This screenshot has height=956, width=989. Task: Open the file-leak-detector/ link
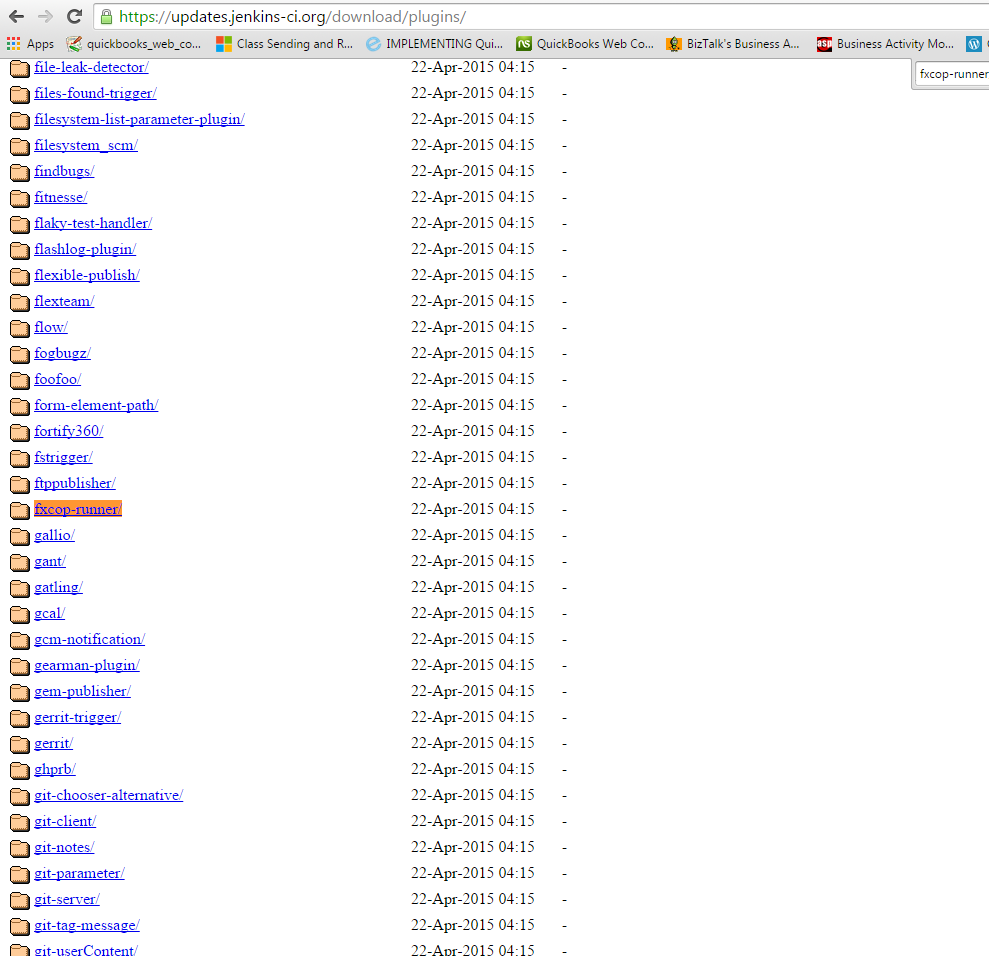coord(91,67)
